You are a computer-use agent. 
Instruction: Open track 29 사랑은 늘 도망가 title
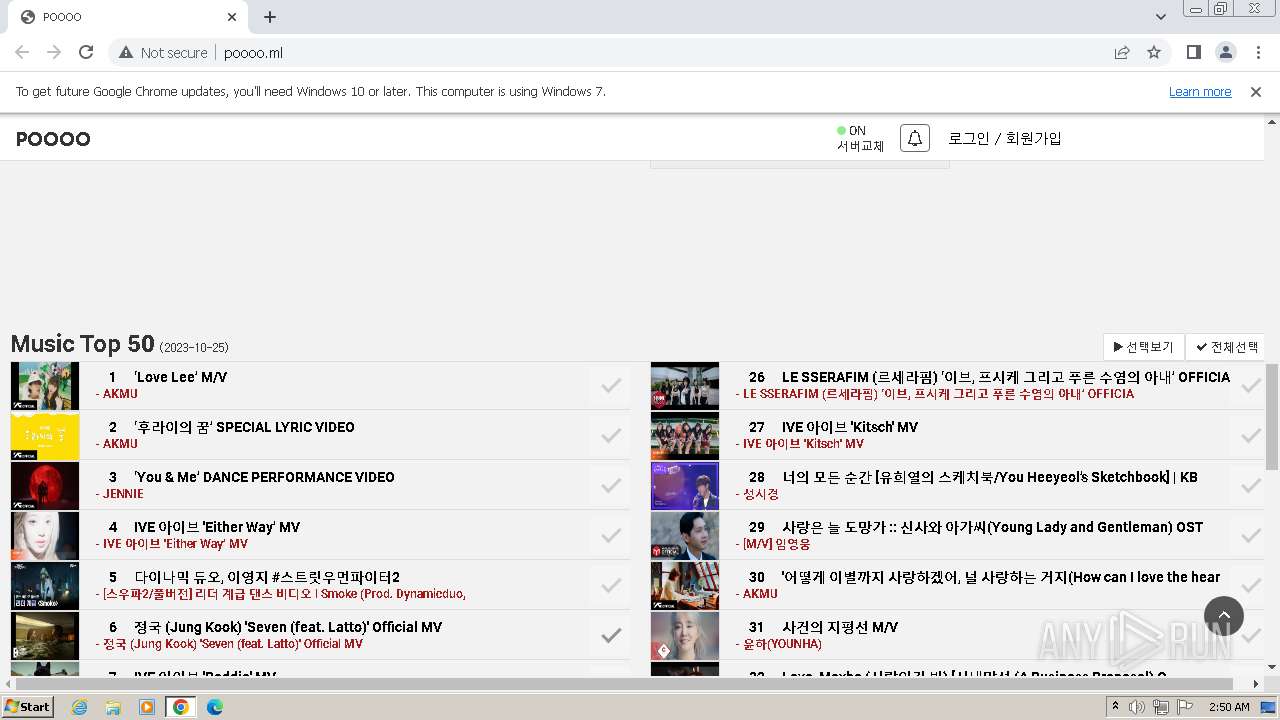click(992, 527)
